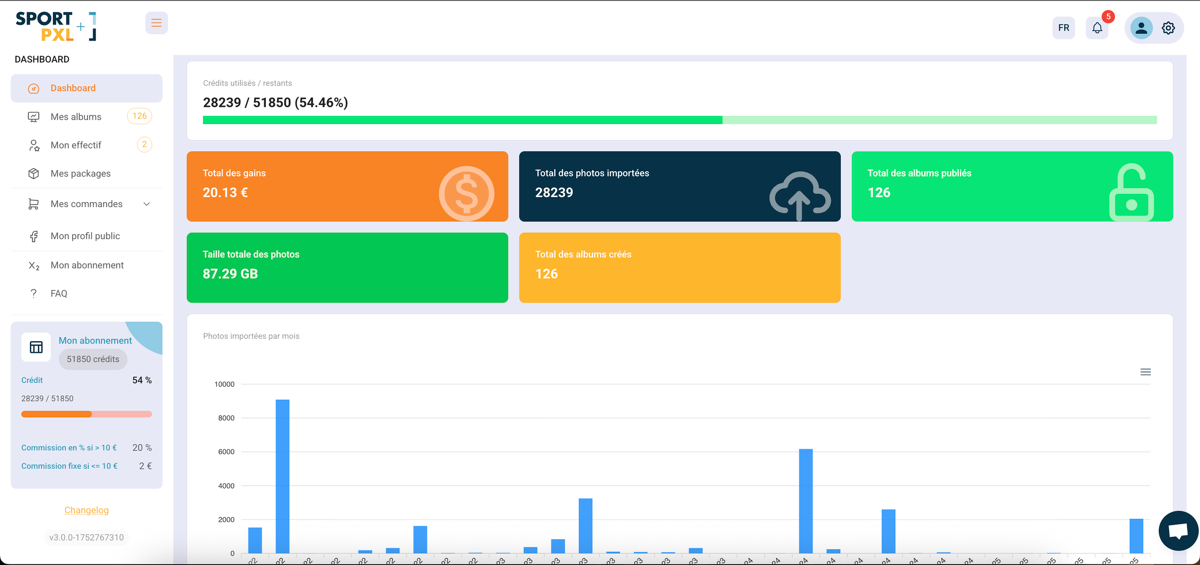Screen dimensions: 1200x565
Task: Open the notifications bell
Action: click(x=1097, y=28)
